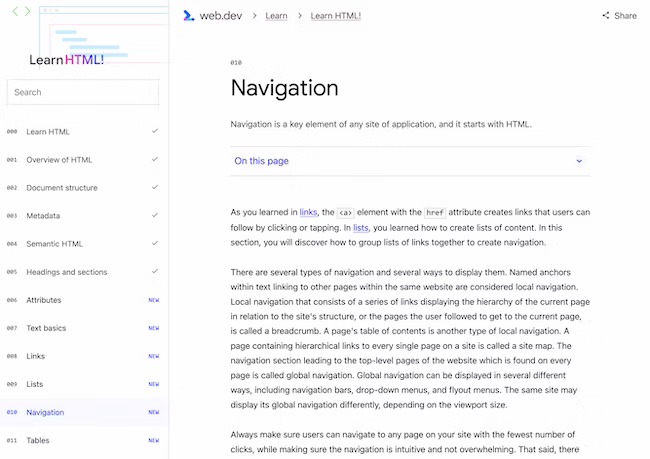This screenshot has height=459, width=650.
Task: Expand the On this page section
Action: 262,161
